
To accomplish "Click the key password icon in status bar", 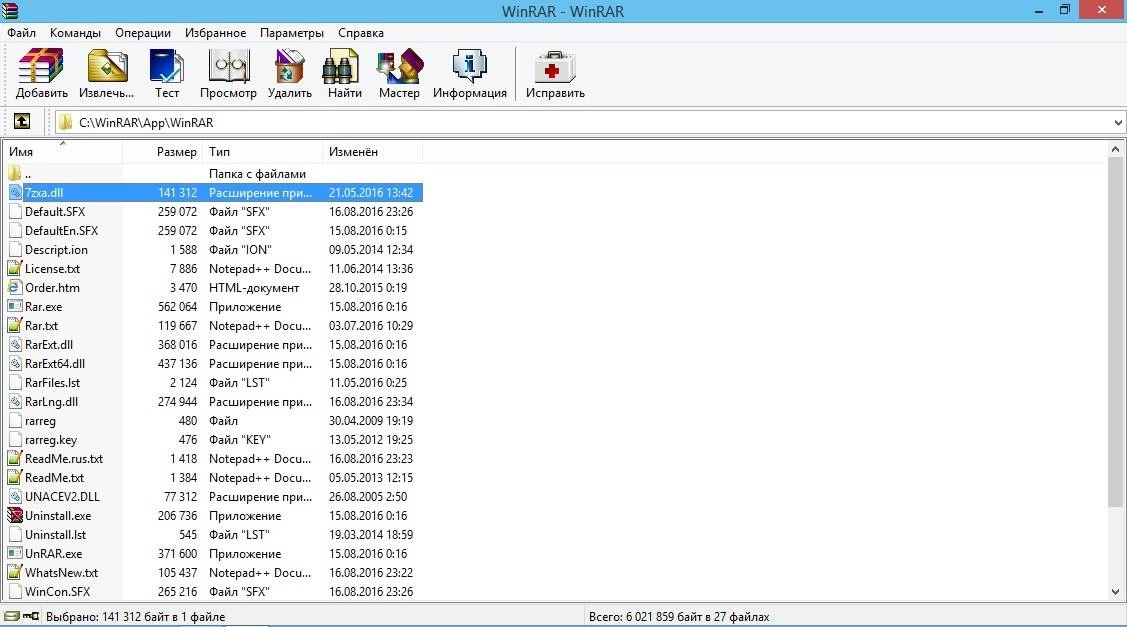I will [31, 616].
